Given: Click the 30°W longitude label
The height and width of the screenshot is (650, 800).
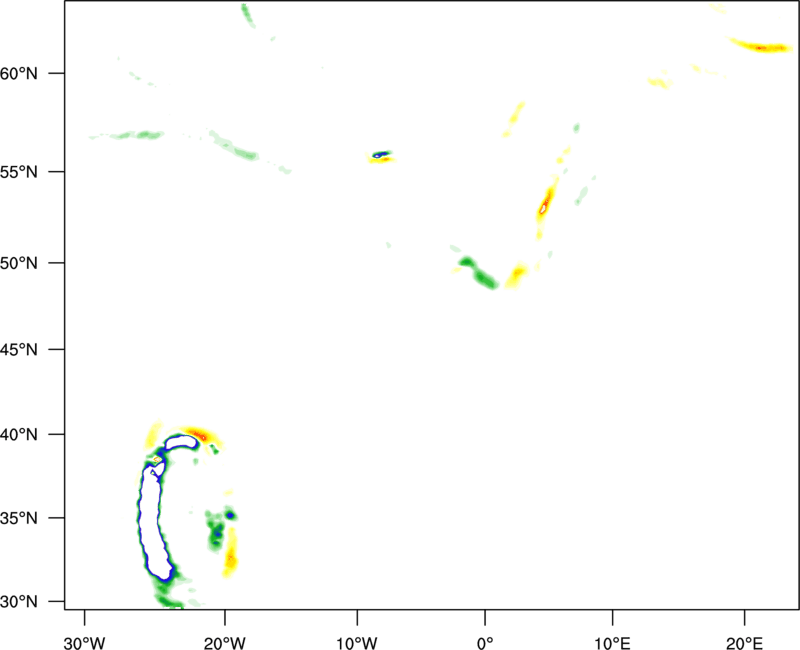Looking at the screenshot, I should pyautogui.click(x=85, y=643).
